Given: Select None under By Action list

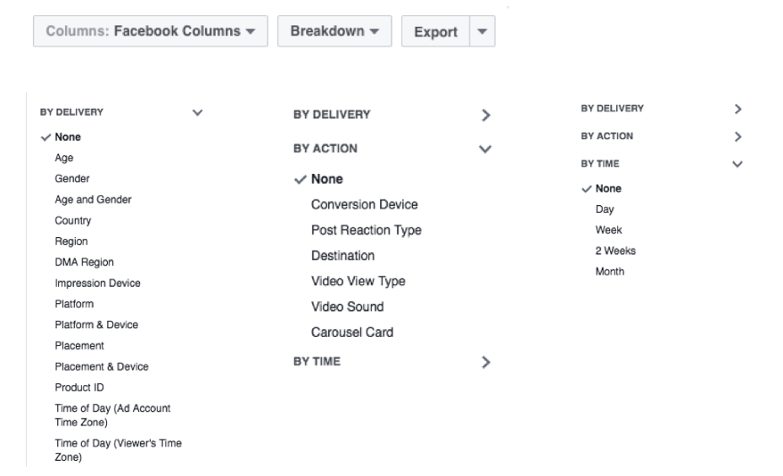Looking at the screenshot, I should [x=327, y=179].
